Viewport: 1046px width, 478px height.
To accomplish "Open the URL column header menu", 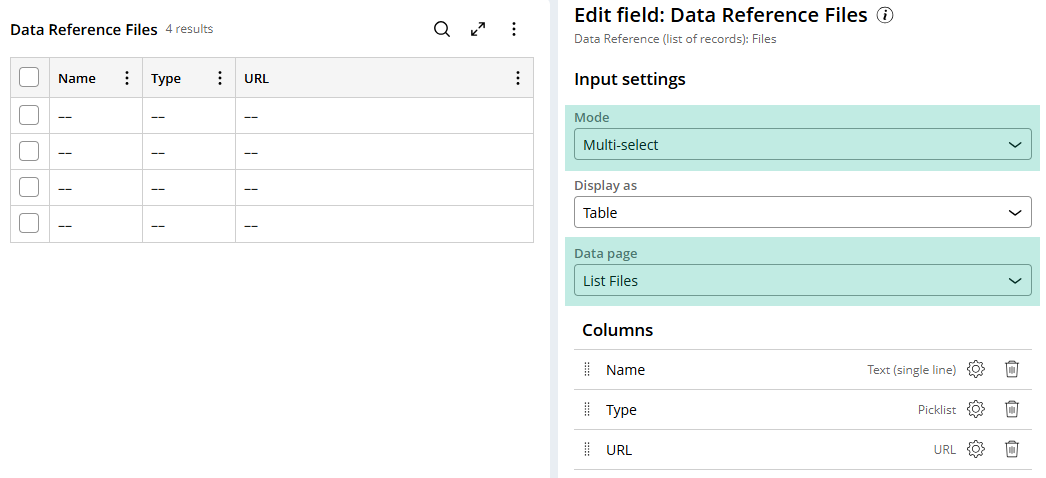I will click(x=518, y=78).
